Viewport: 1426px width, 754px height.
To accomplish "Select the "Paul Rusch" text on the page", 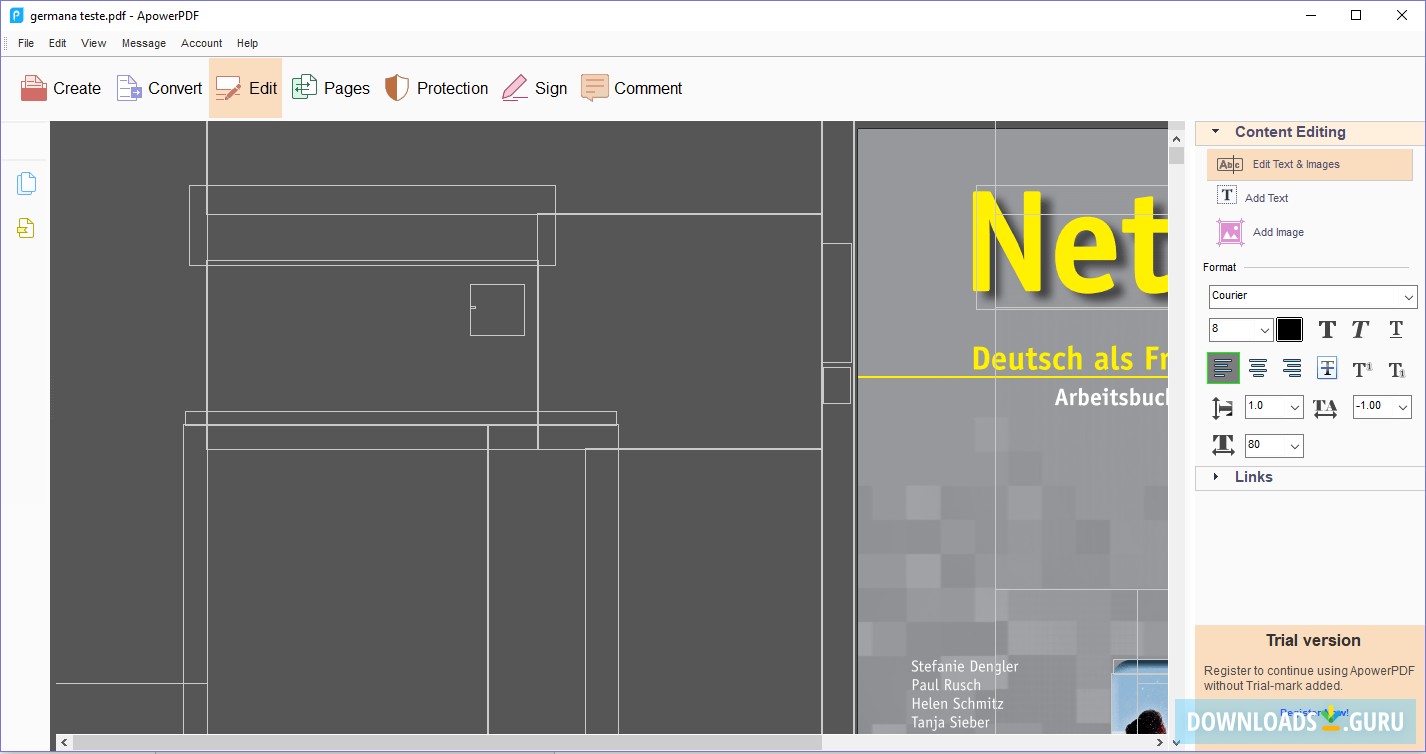I will coord(946,685).
